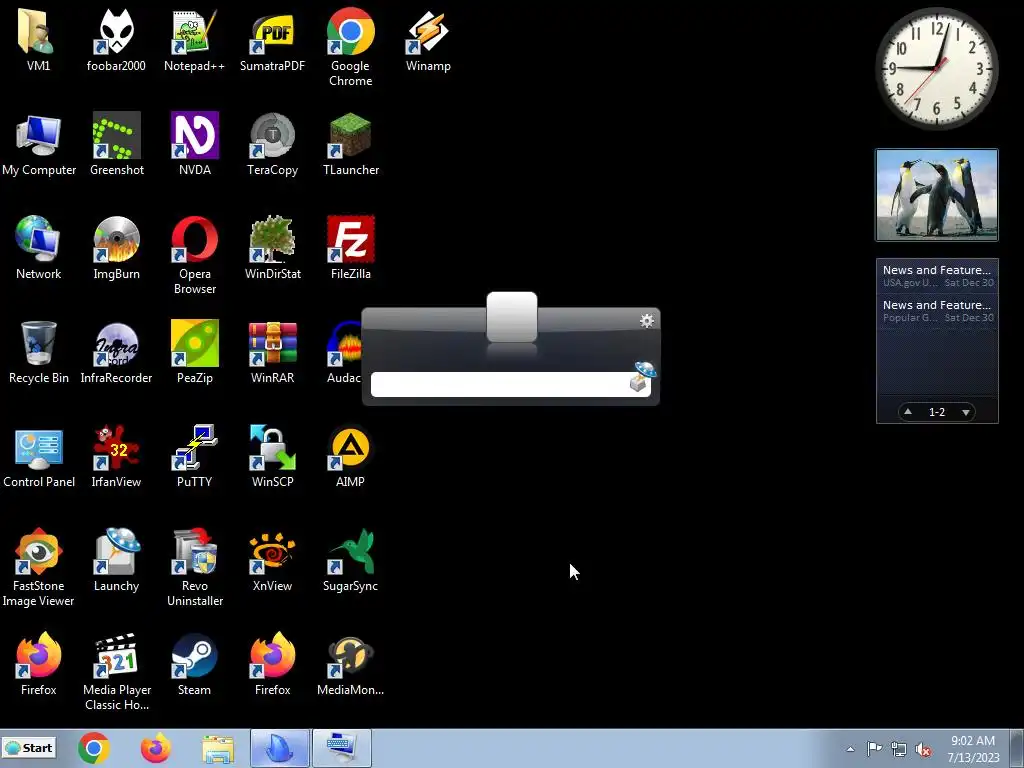Screen dimensions: 1024x768
Task: Switch to the blue feather taskbar app
Action: click(x=280, y=748)
